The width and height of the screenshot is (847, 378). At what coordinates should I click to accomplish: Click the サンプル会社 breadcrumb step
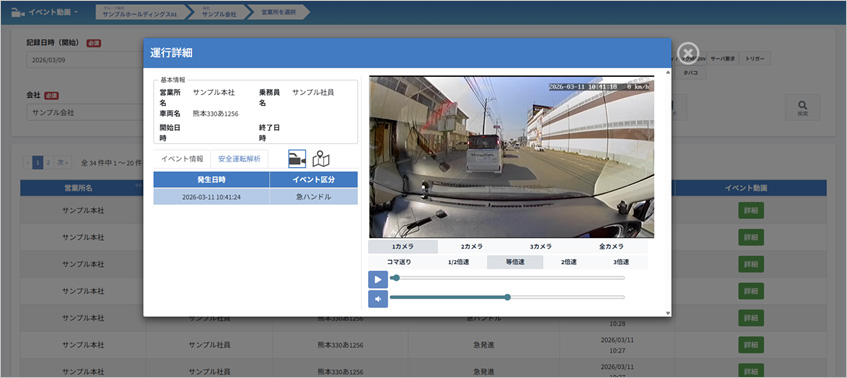coord(219,12)
